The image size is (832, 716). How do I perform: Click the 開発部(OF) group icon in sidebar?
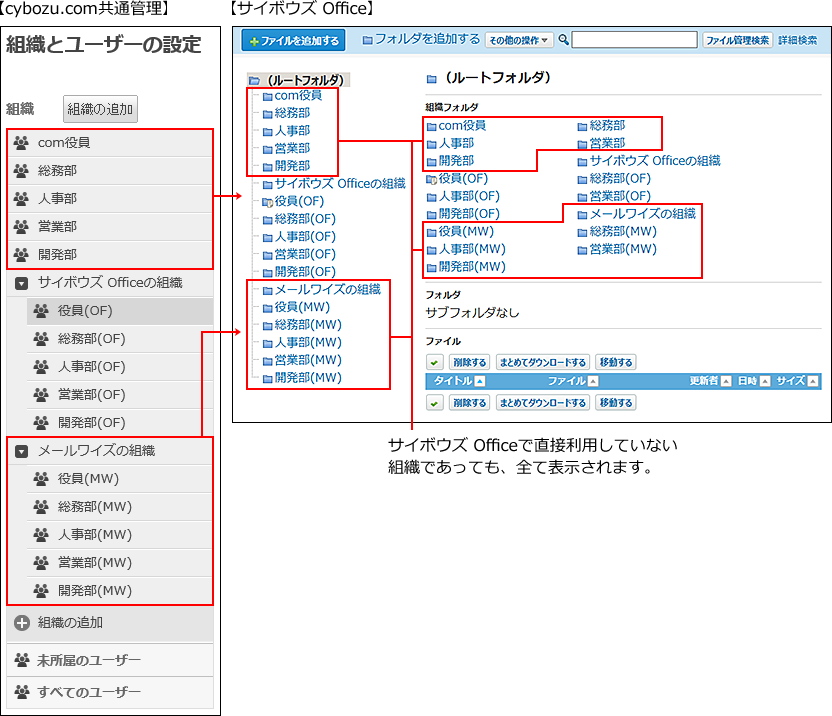(x=41, y=423)
